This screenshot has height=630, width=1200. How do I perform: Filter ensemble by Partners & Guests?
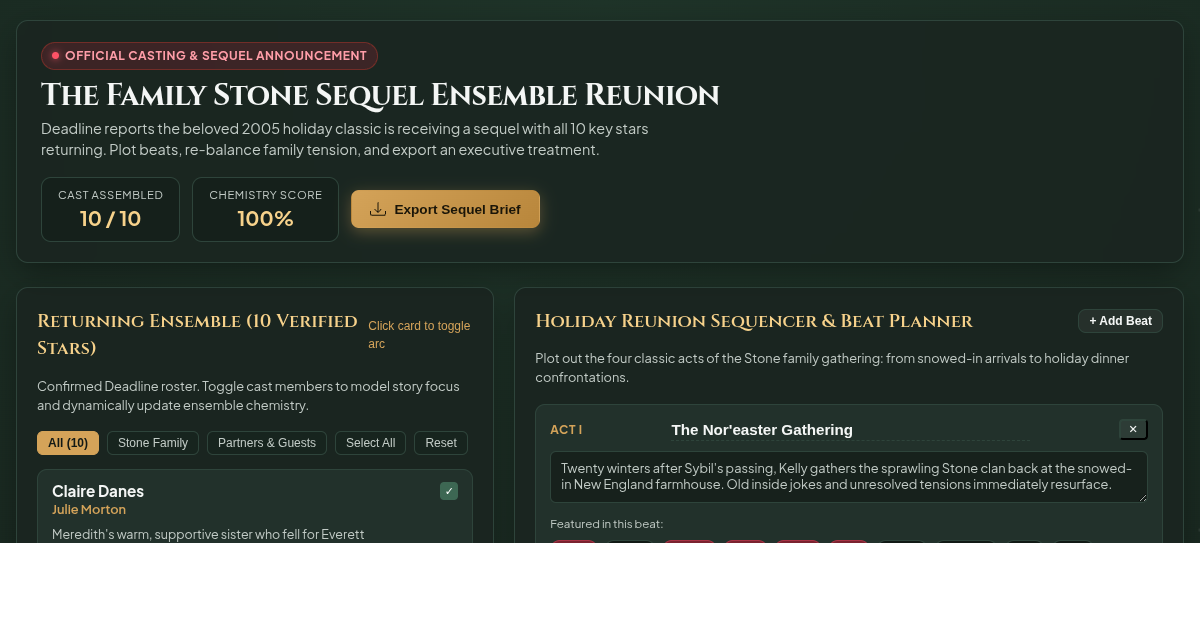point(267,443)
